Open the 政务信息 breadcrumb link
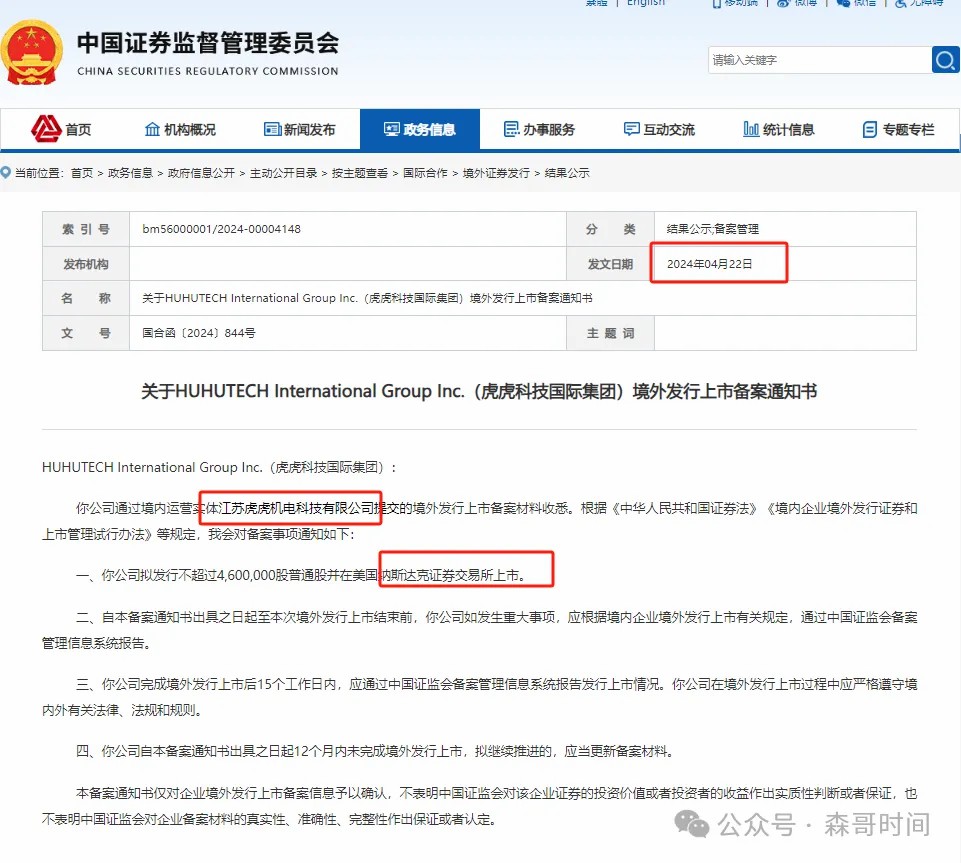 (x=130, y=173)
